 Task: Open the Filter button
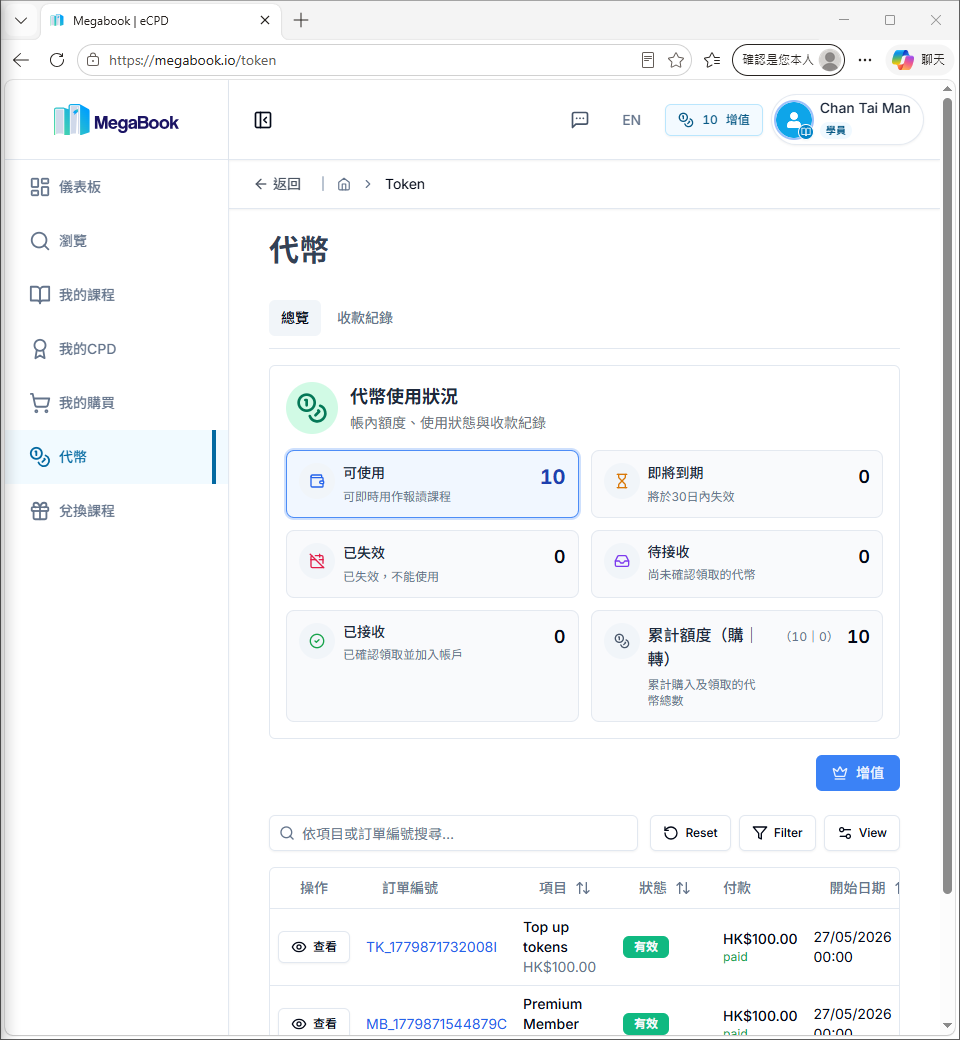click(778, 833)
